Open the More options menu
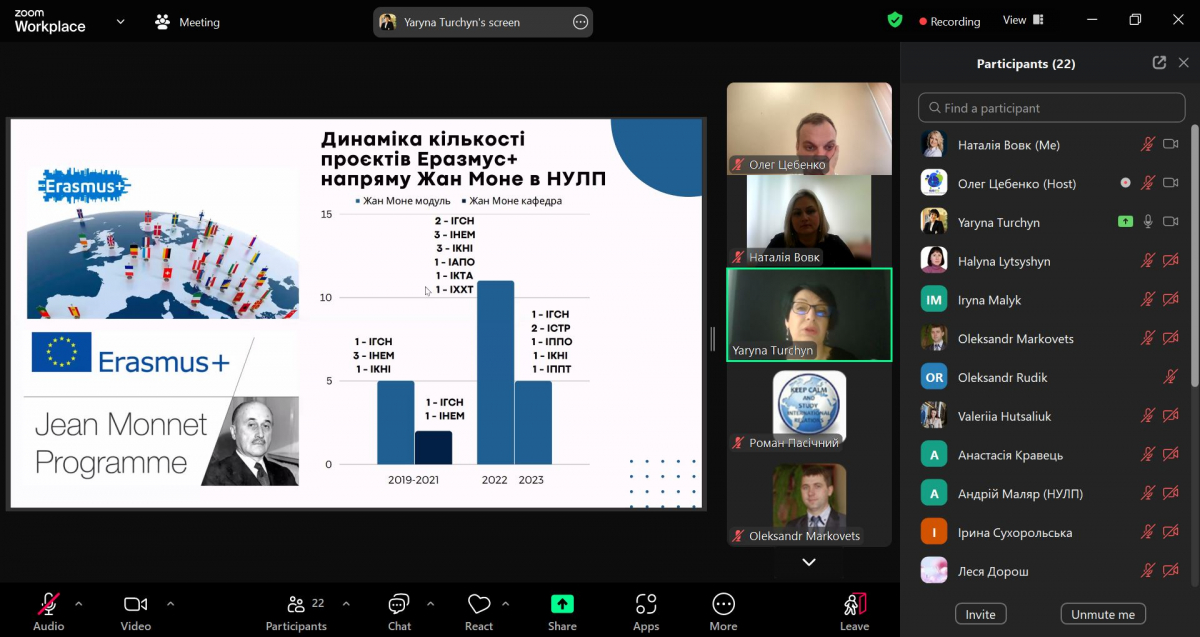This screenshot has height=637, width=1200. pyautogui.click(x=723, y=610)
